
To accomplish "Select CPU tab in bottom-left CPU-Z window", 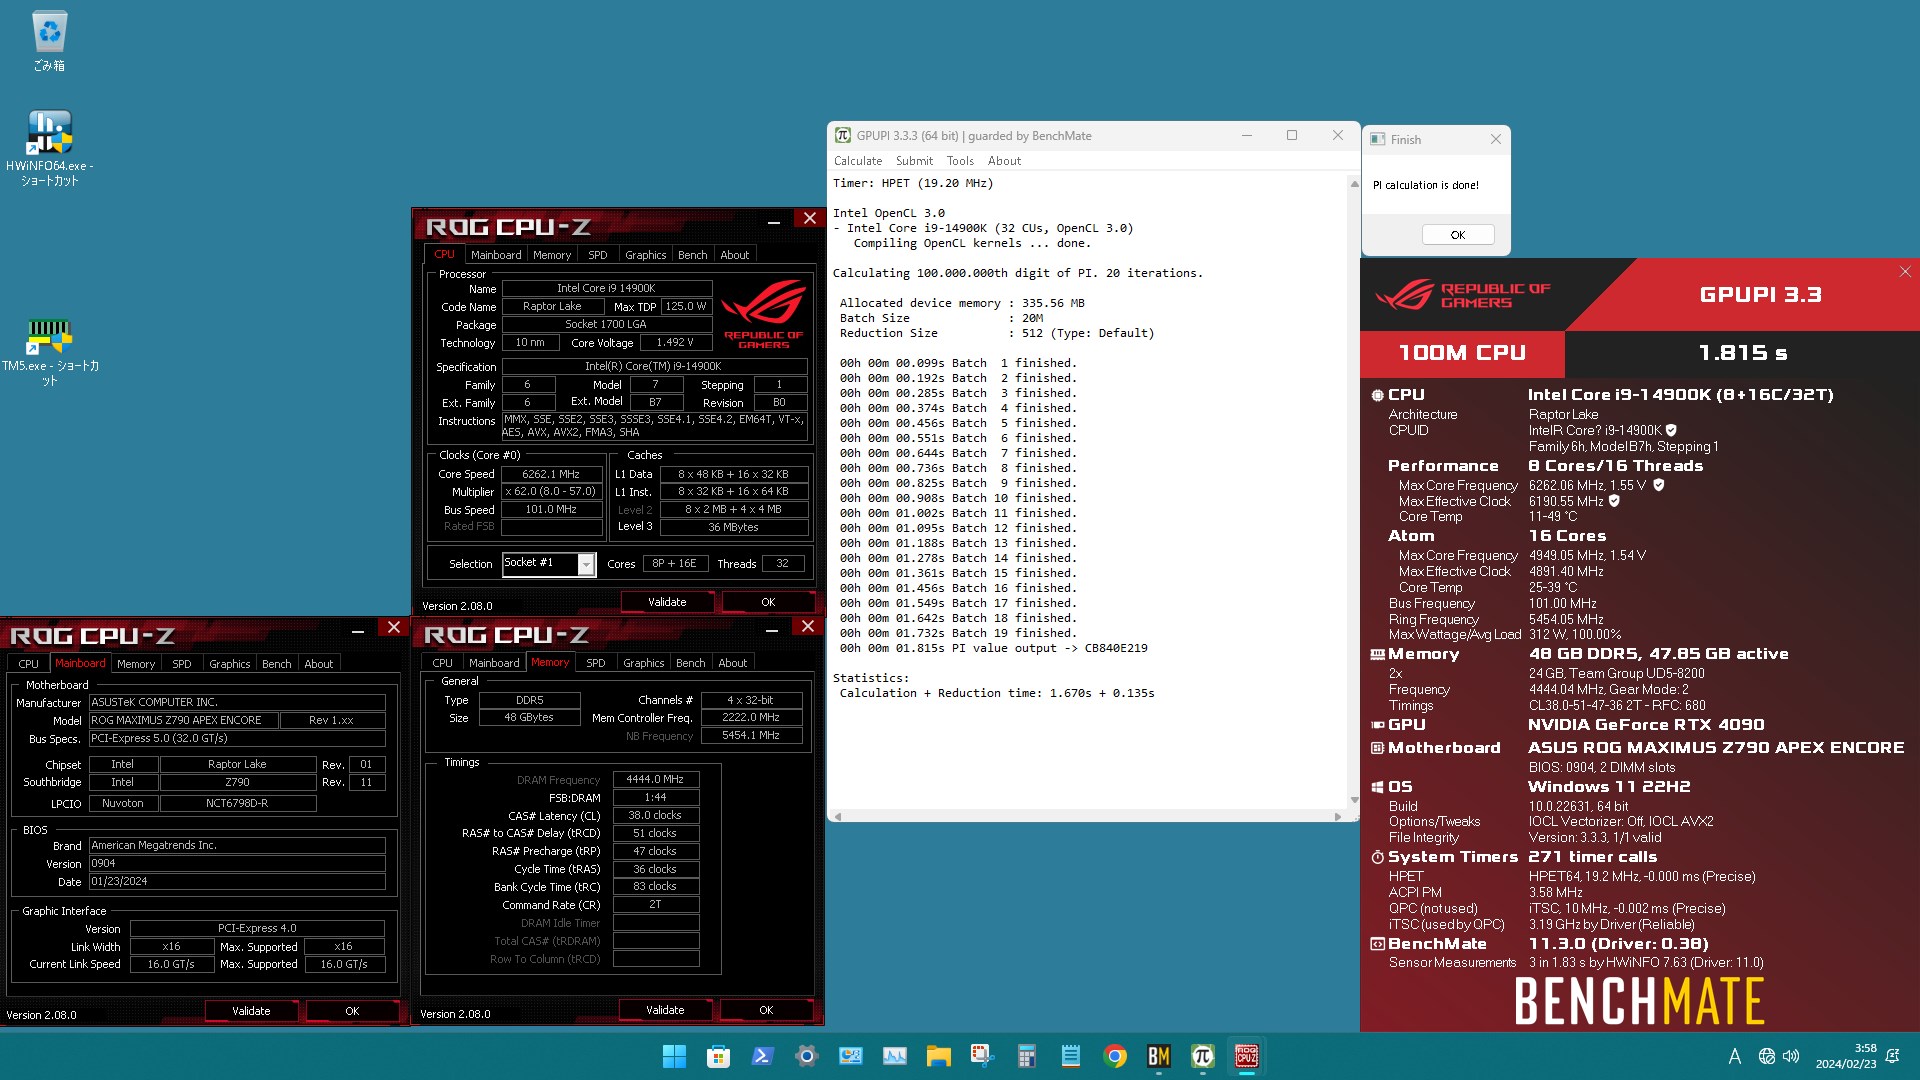I will pos(29,664).
